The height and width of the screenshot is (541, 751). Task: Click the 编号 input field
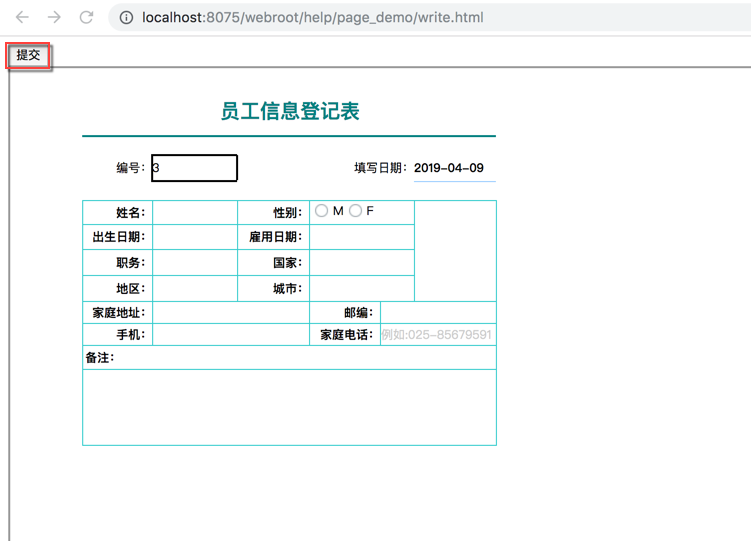194,168
